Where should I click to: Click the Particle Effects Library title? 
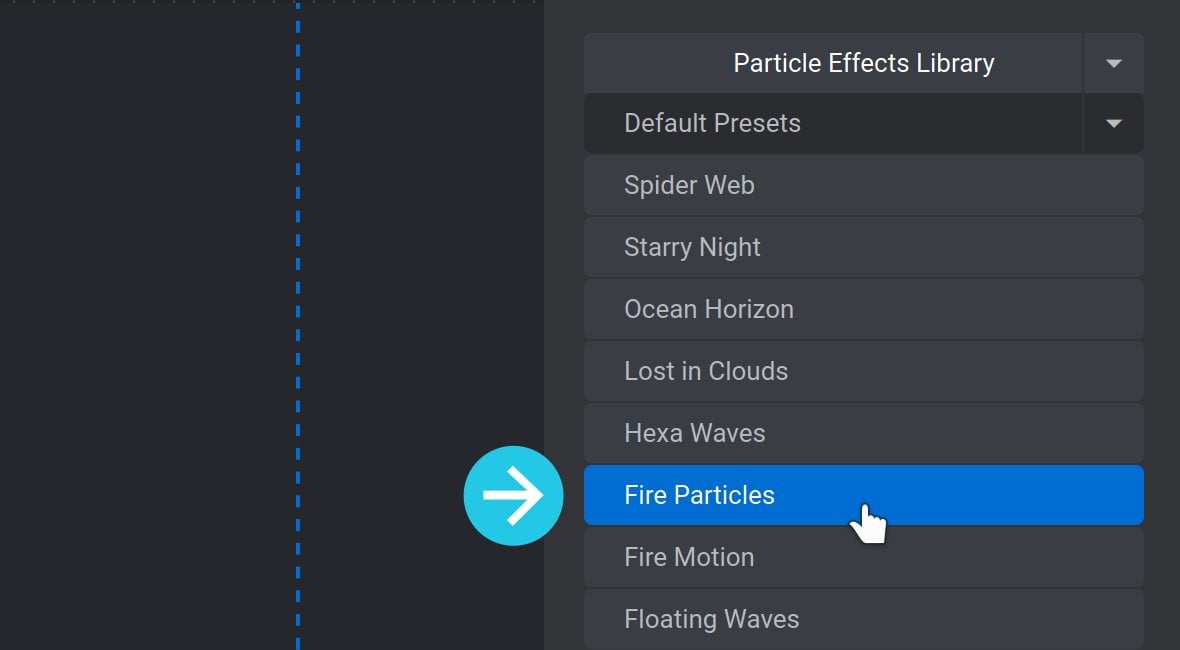point(863,63)
